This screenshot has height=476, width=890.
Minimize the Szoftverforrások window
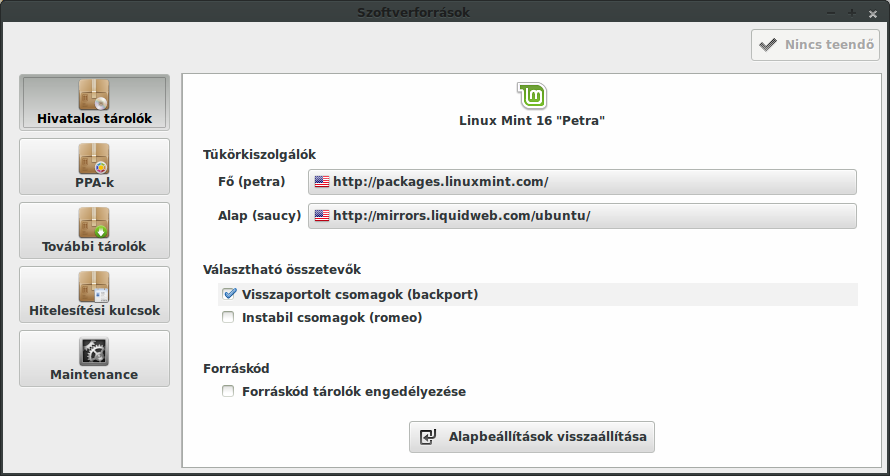(x=831, y=12)
